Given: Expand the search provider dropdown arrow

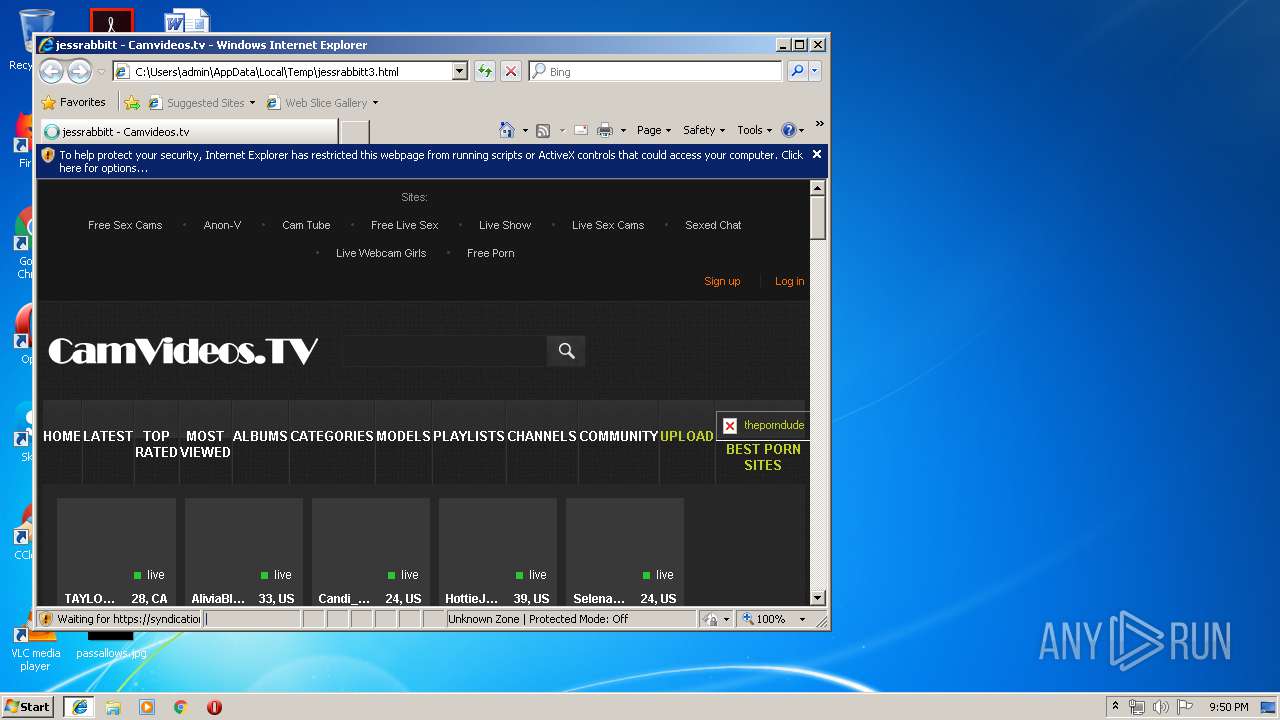Looking at the screenshot, I should point(815,71).
